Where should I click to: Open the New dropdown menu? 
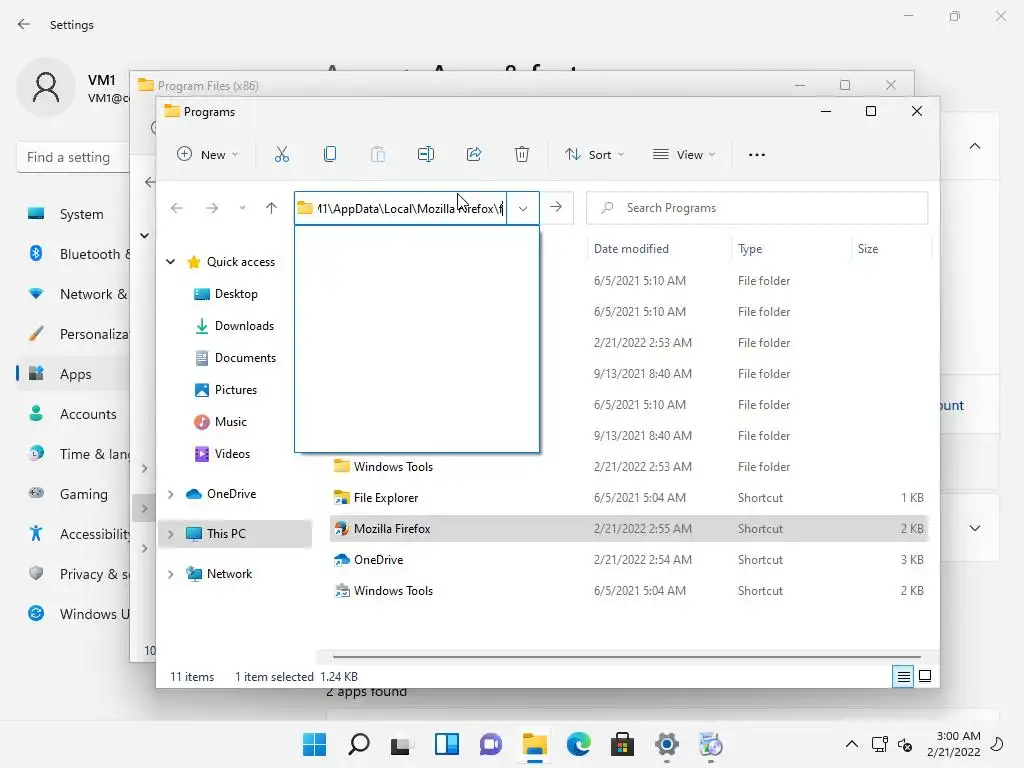(207, 155)
